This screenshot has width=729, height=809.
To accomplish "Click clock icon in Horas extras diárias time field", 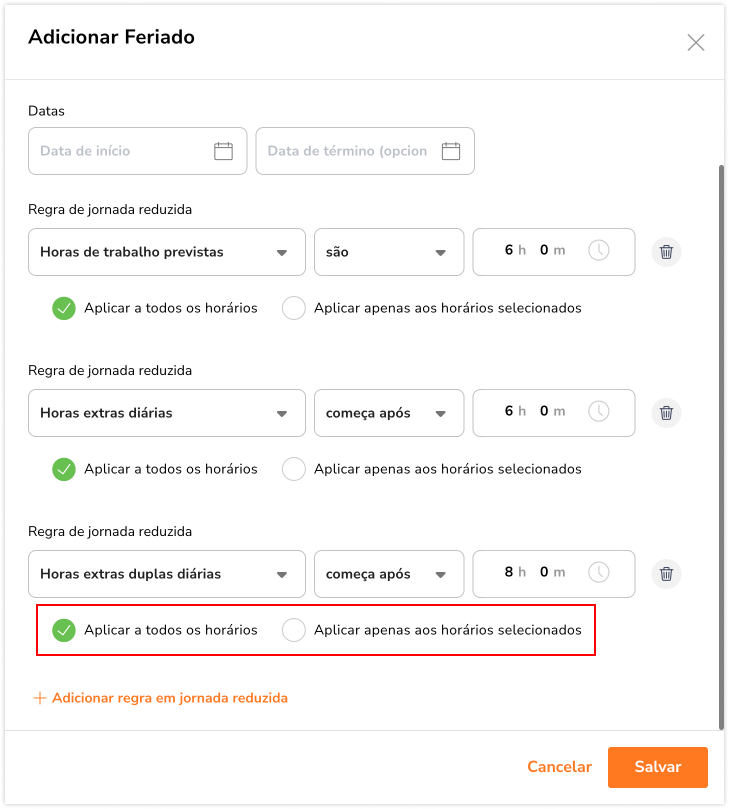I will (598, 412).
